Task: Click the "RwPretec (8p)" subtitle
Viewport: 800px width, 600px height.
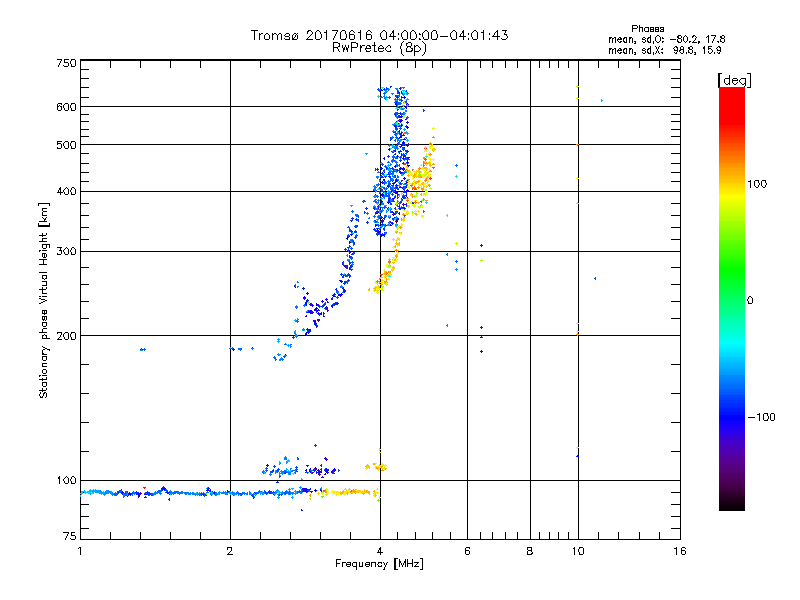Action: (x=379, y=48)
